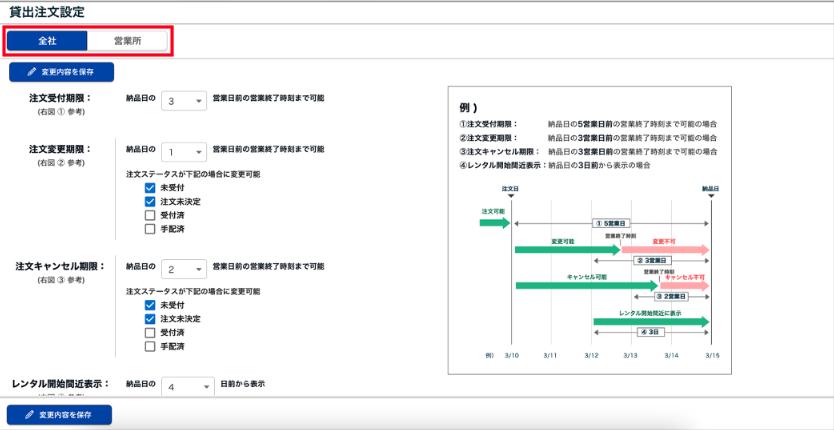The width and height of the screenshot is (834, 430).
Task: Click the pencil icon on the bottom save button
Action: tap(29, 414)
